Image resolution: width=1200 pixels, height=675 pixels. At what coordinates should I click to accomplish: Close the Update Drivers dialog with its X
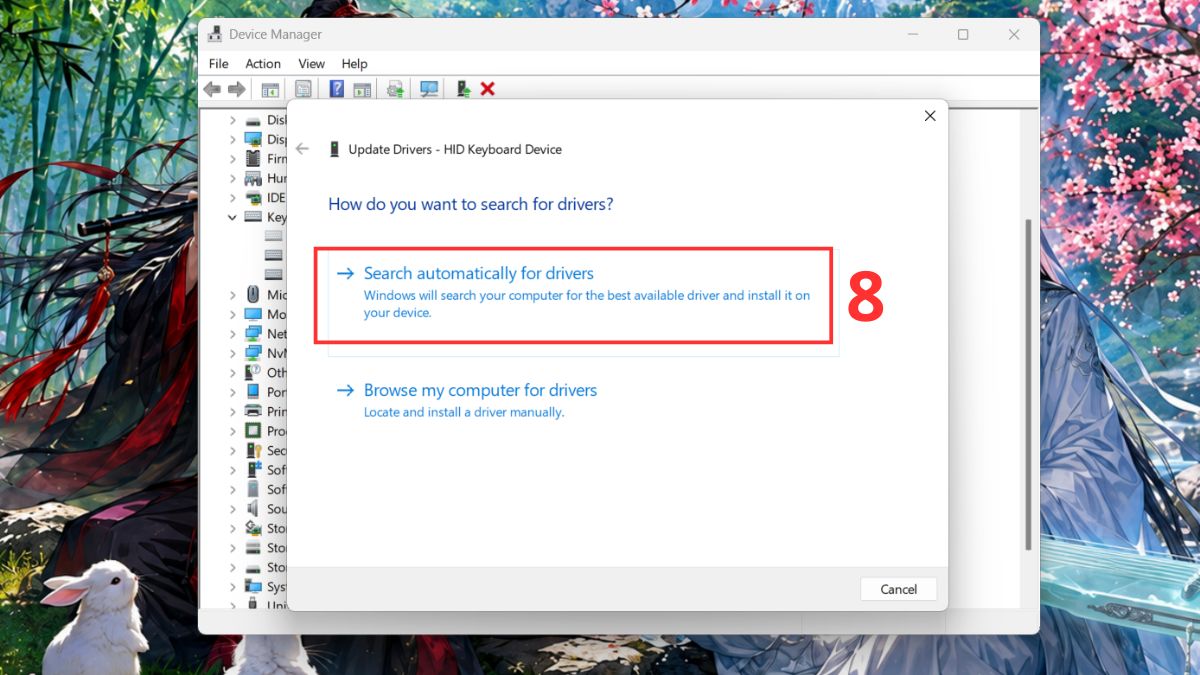point(930,116)
